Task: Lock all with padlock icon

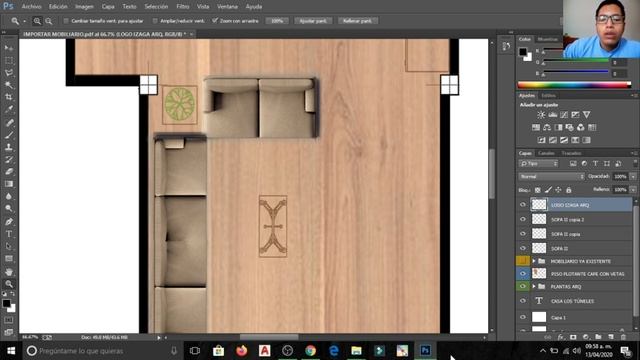Action: 569,190
